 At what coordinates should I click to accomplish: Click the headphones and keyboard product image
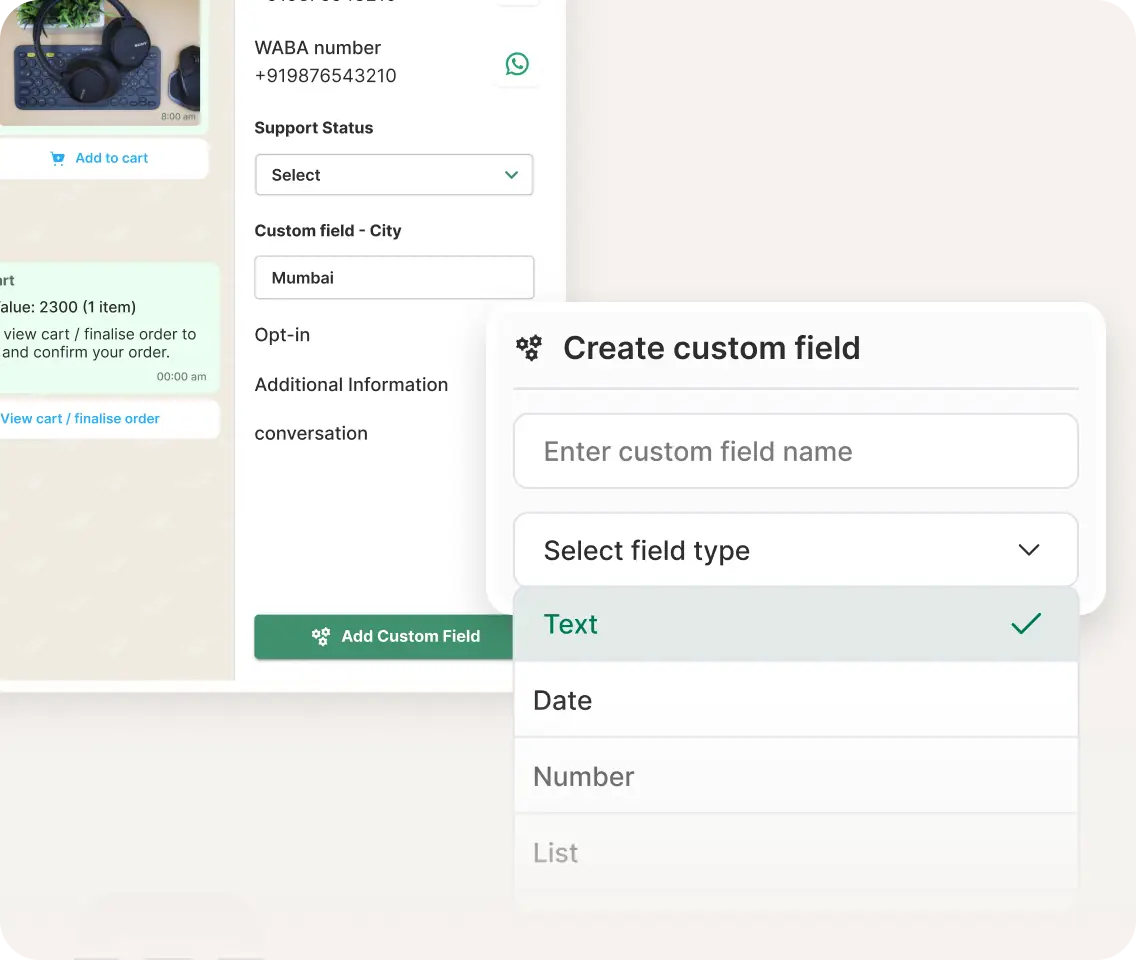pyautogui.click(x=100, y=60)
